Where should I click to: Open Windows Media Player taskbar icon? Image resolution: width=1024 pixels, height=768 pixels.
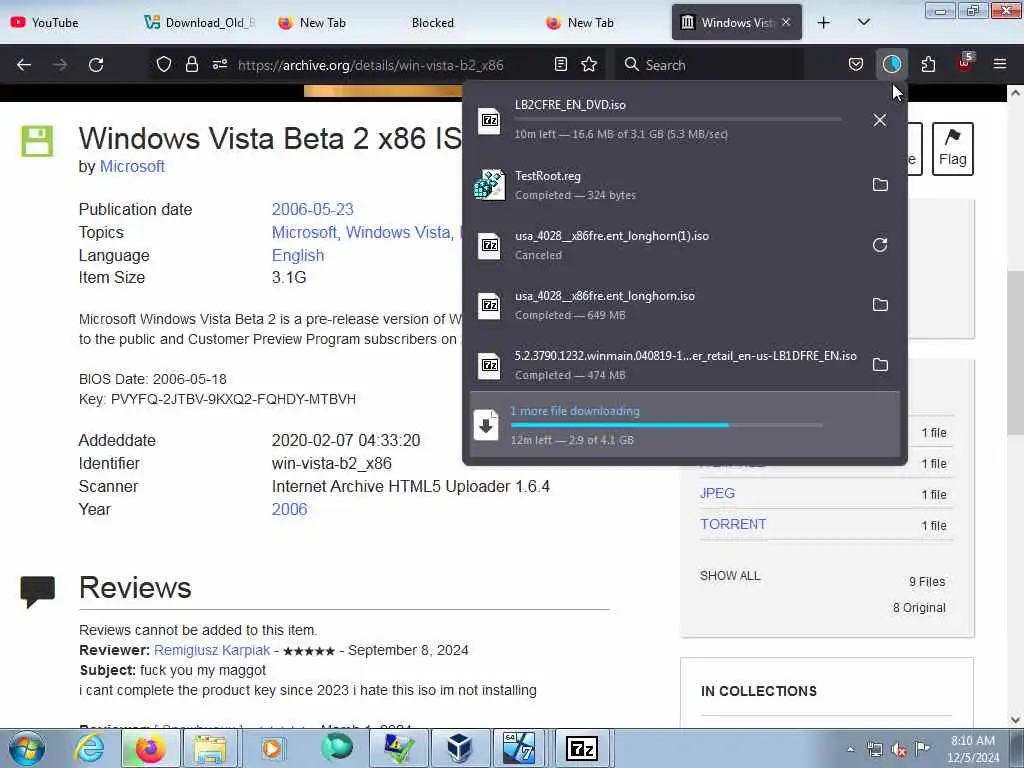pyautogui.click(x=272, y=748)
